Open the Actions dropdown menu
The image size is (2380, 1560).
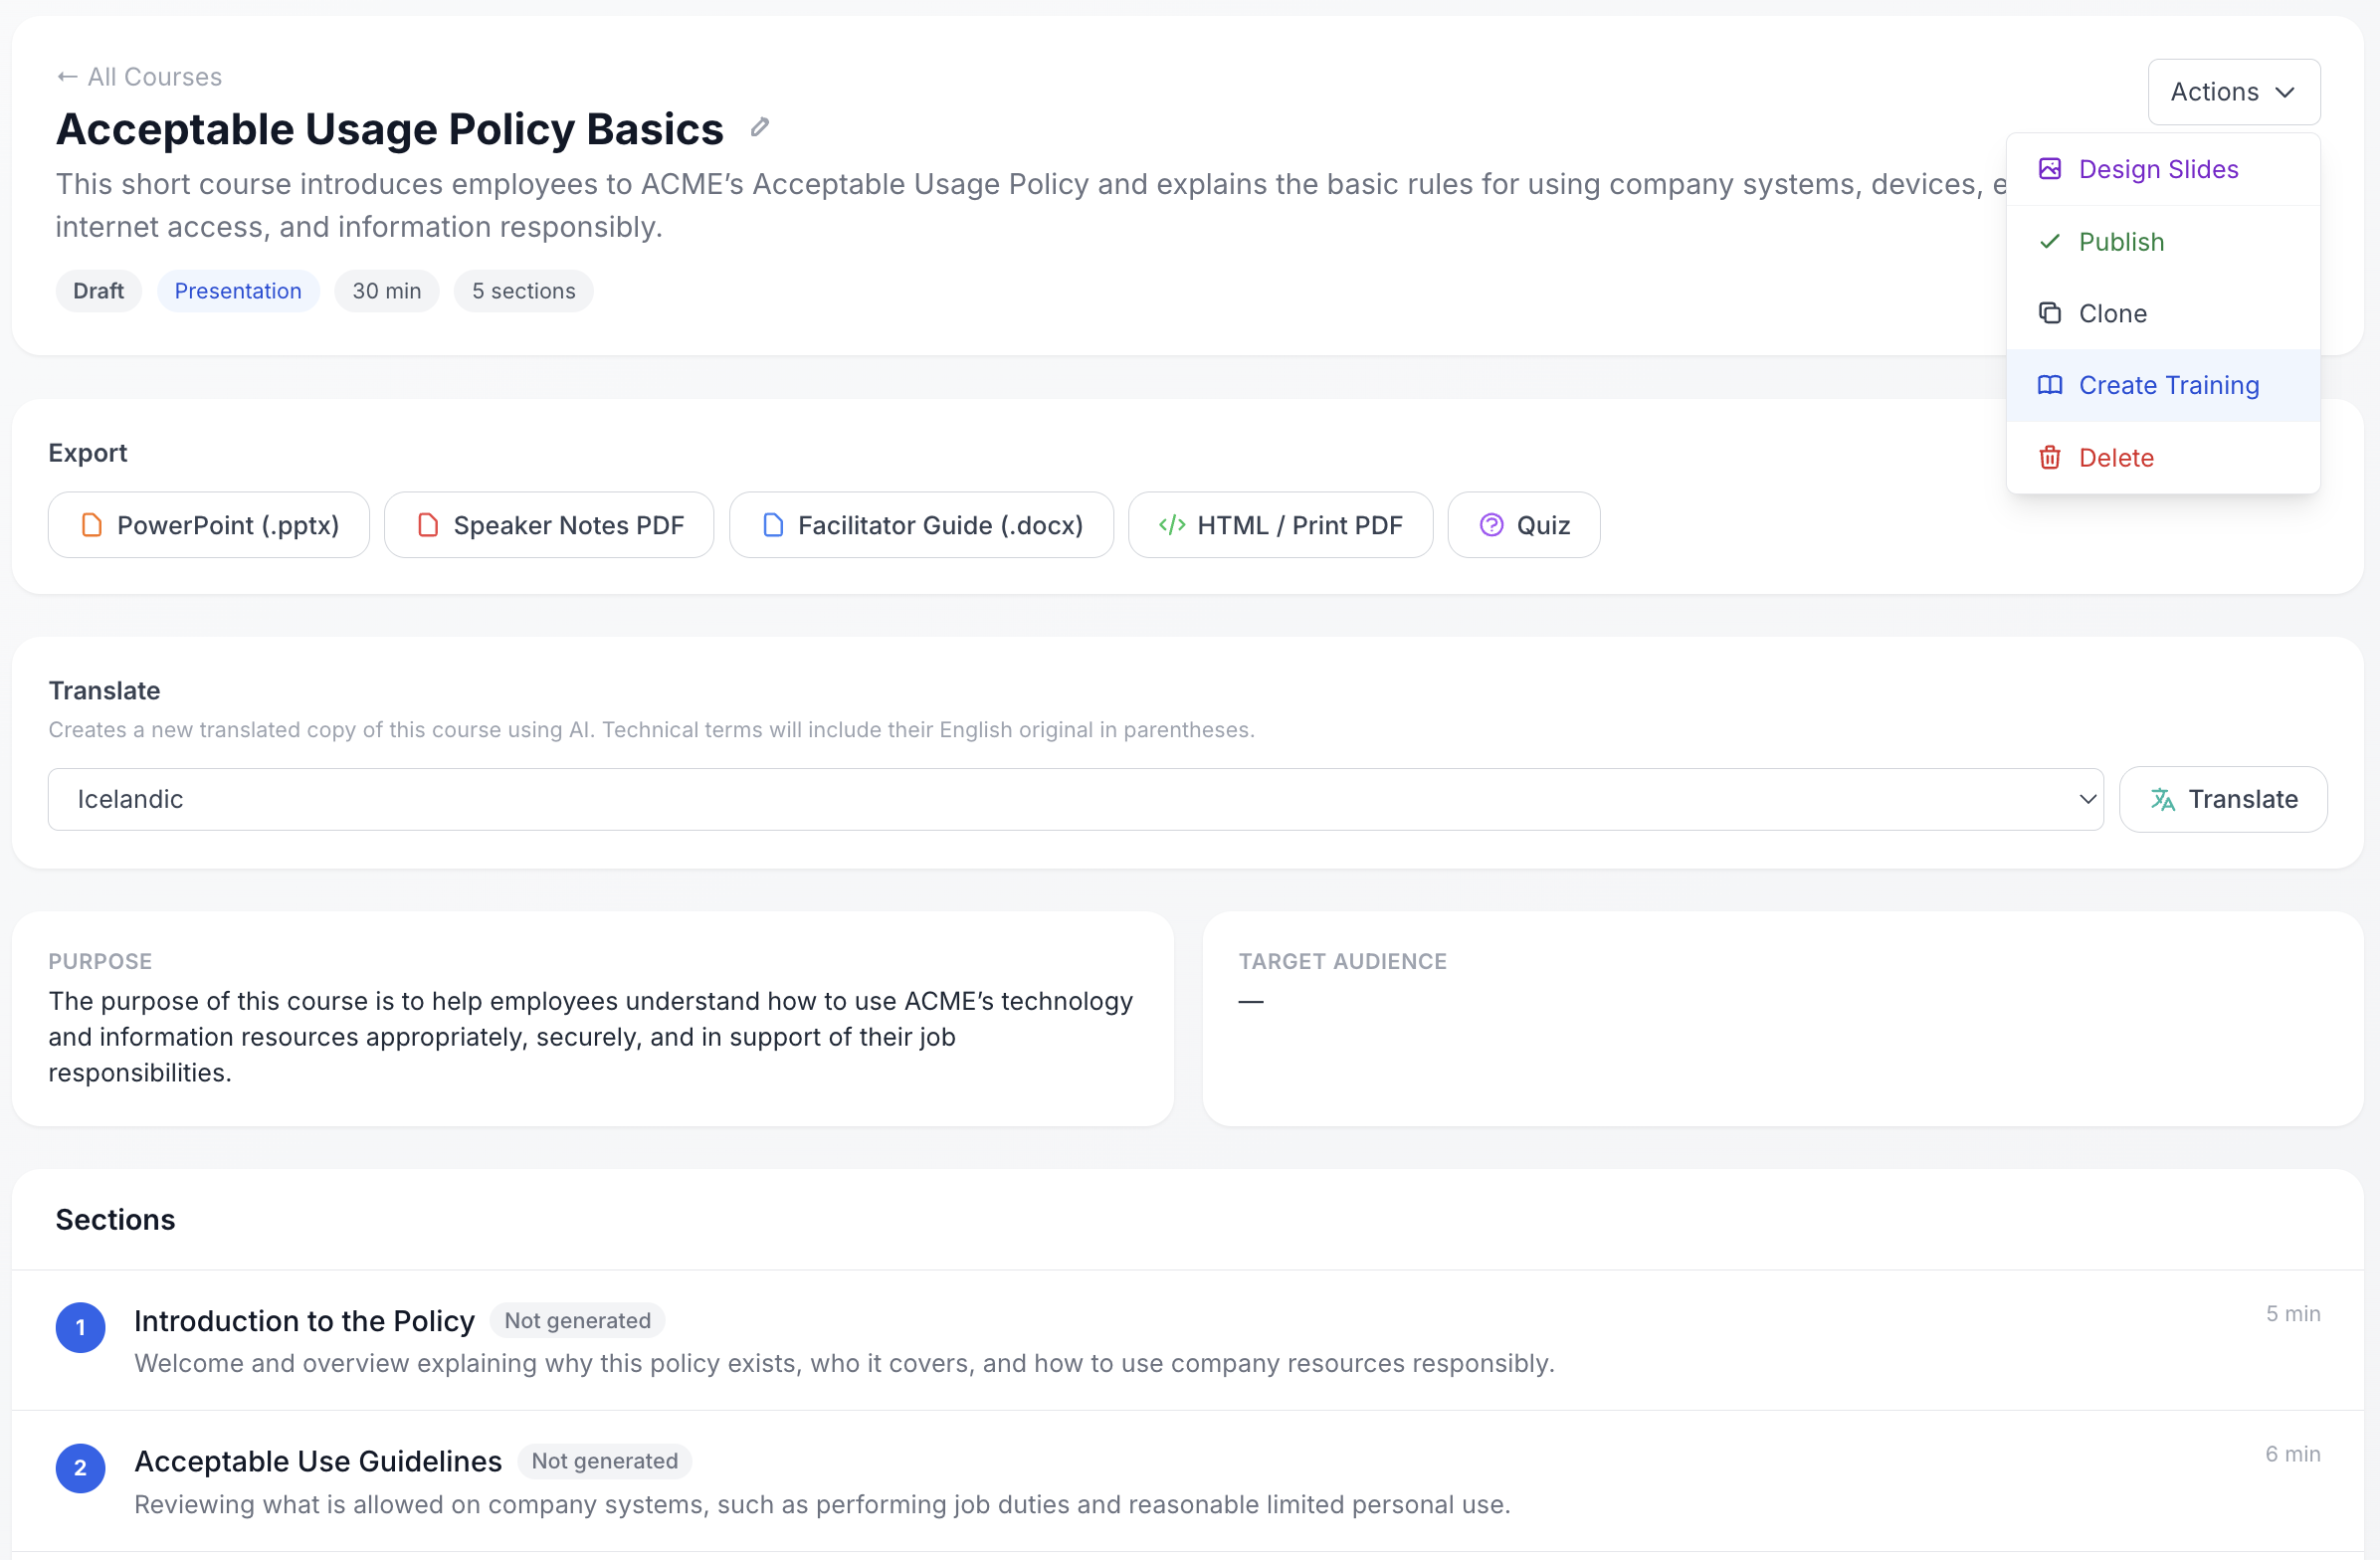point(2233,92)
